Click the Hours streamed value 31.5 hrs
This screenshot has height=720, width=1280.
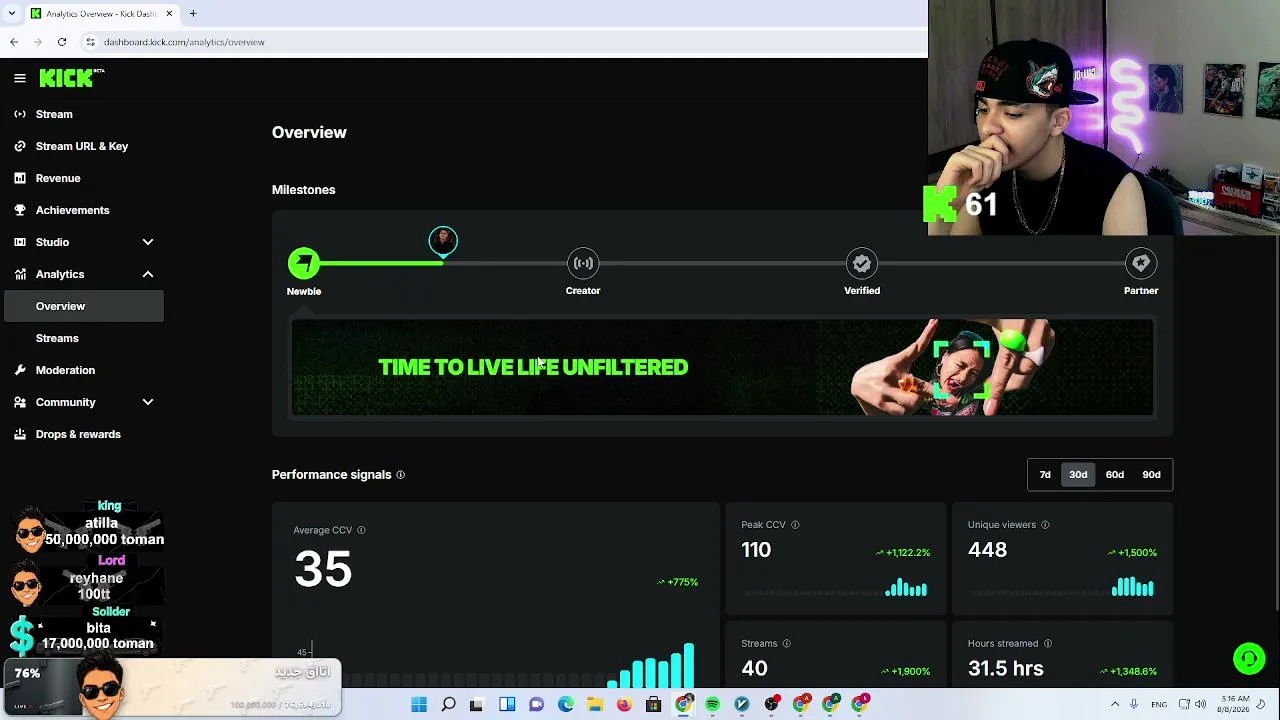1006,669
